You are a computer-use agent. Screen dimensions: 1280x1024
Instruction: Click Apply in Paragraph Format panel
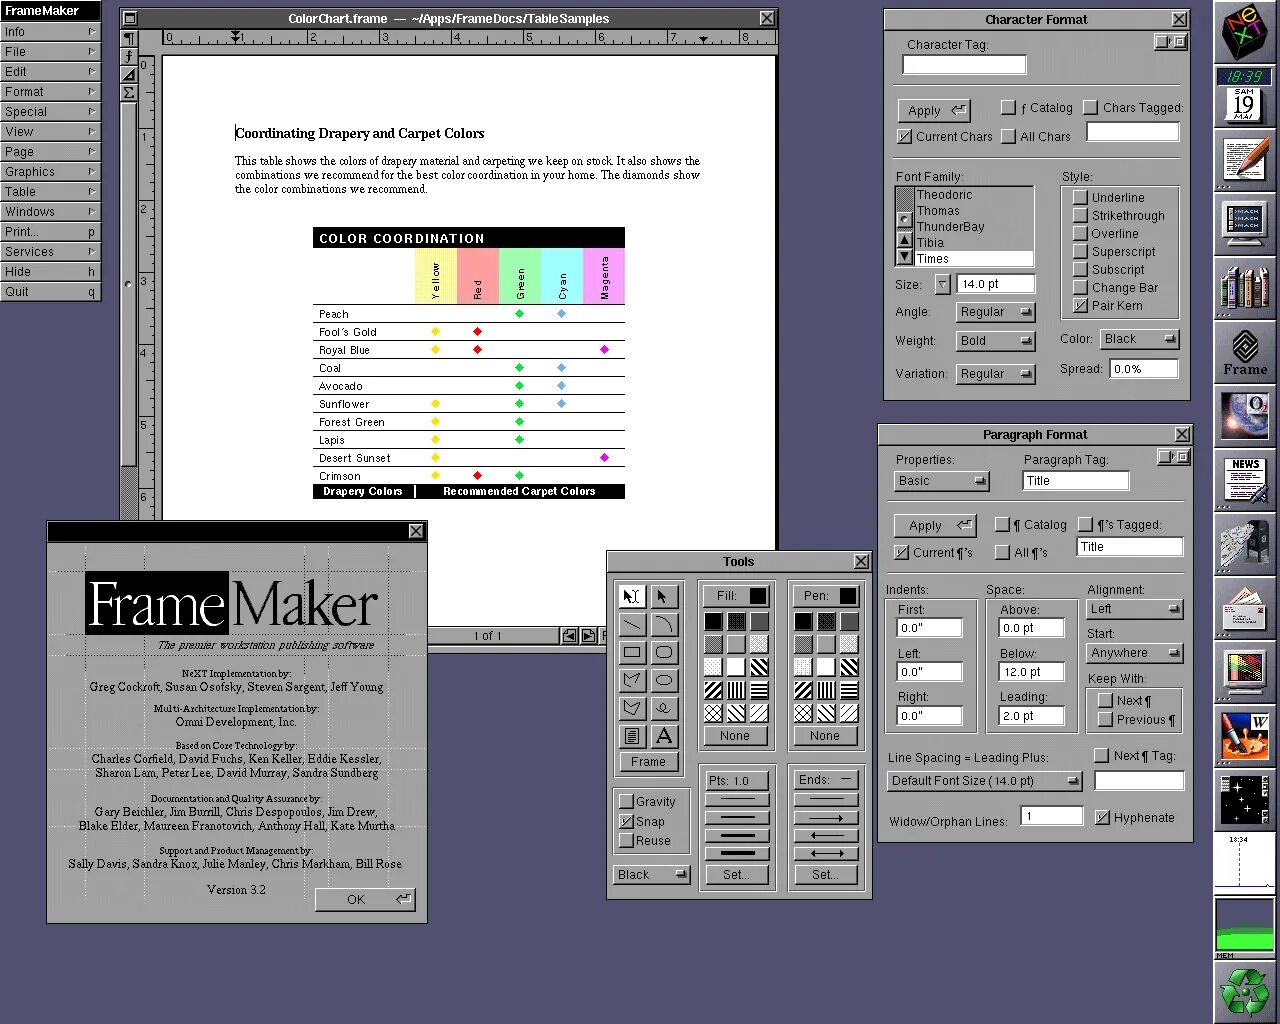934,525
